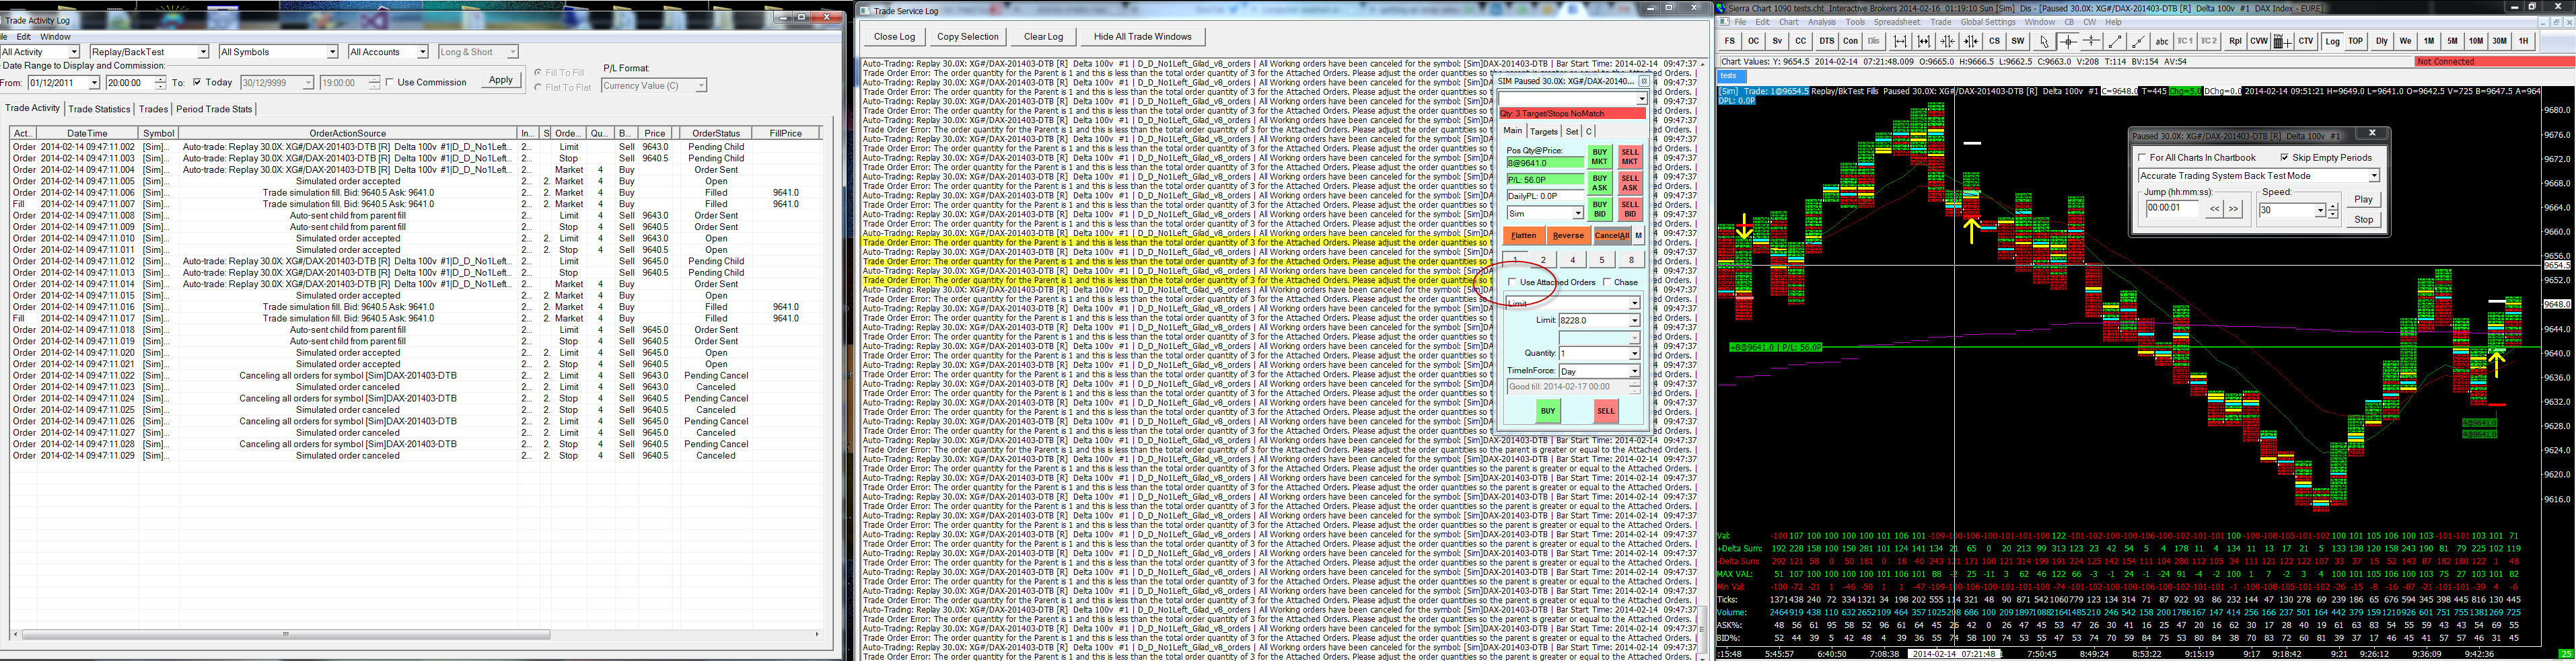Enable the Use Commission checkbox
This screenshot has height=661, width=2576.
tap(390, 83)
